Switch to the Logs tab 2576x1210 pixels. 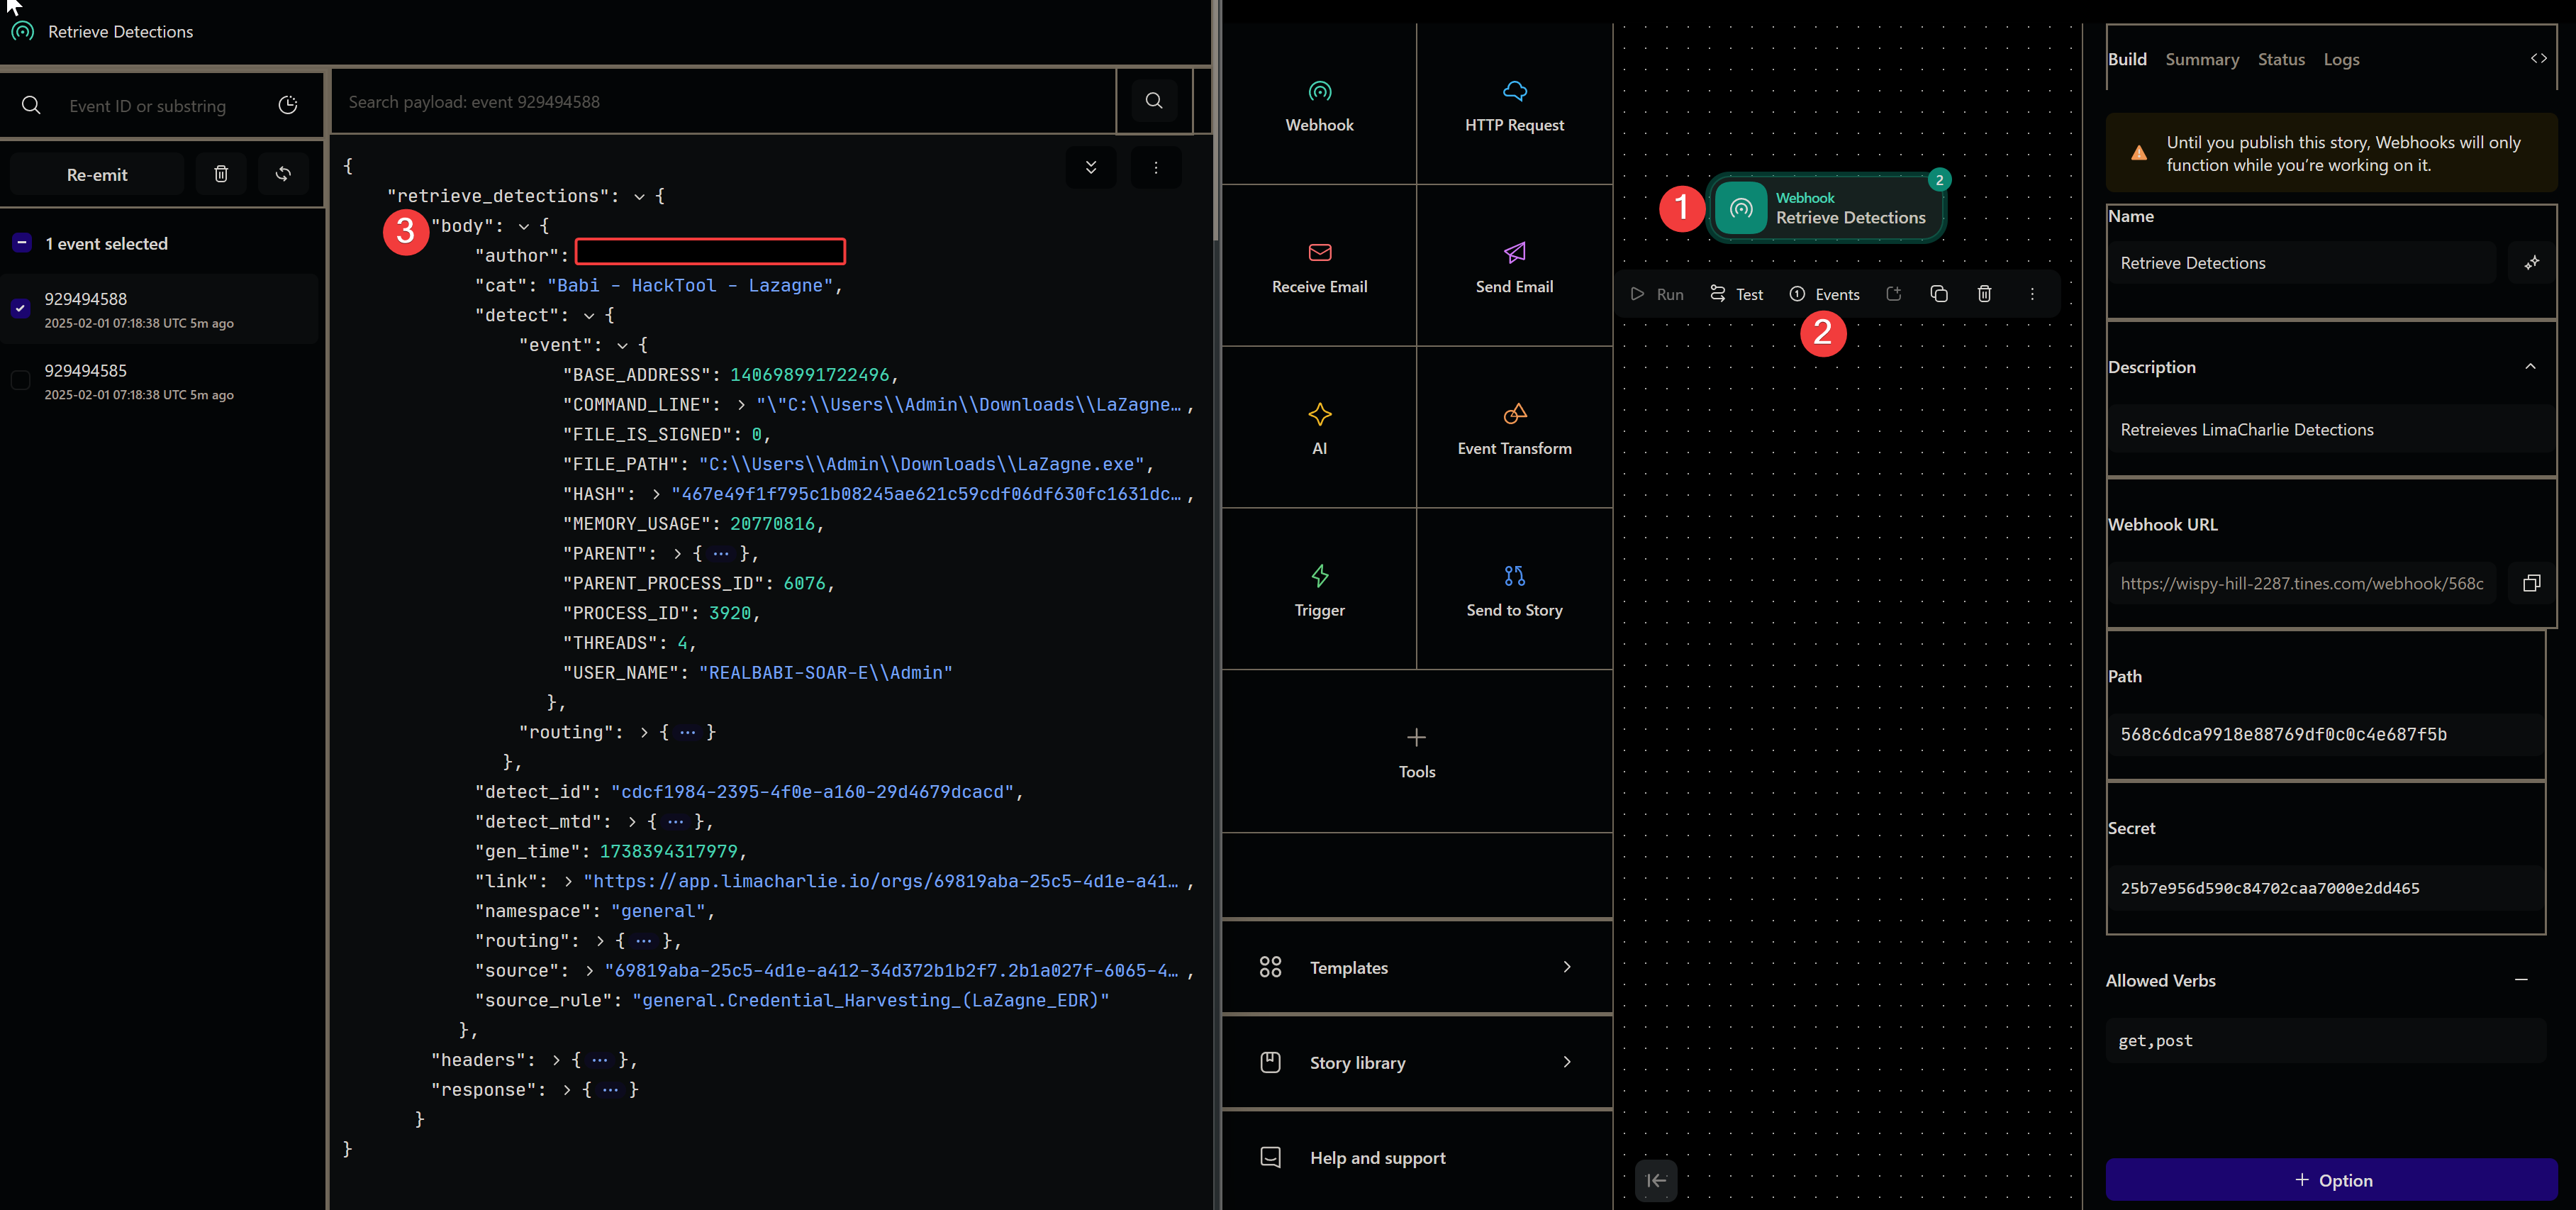click(x=2341, y=59)
